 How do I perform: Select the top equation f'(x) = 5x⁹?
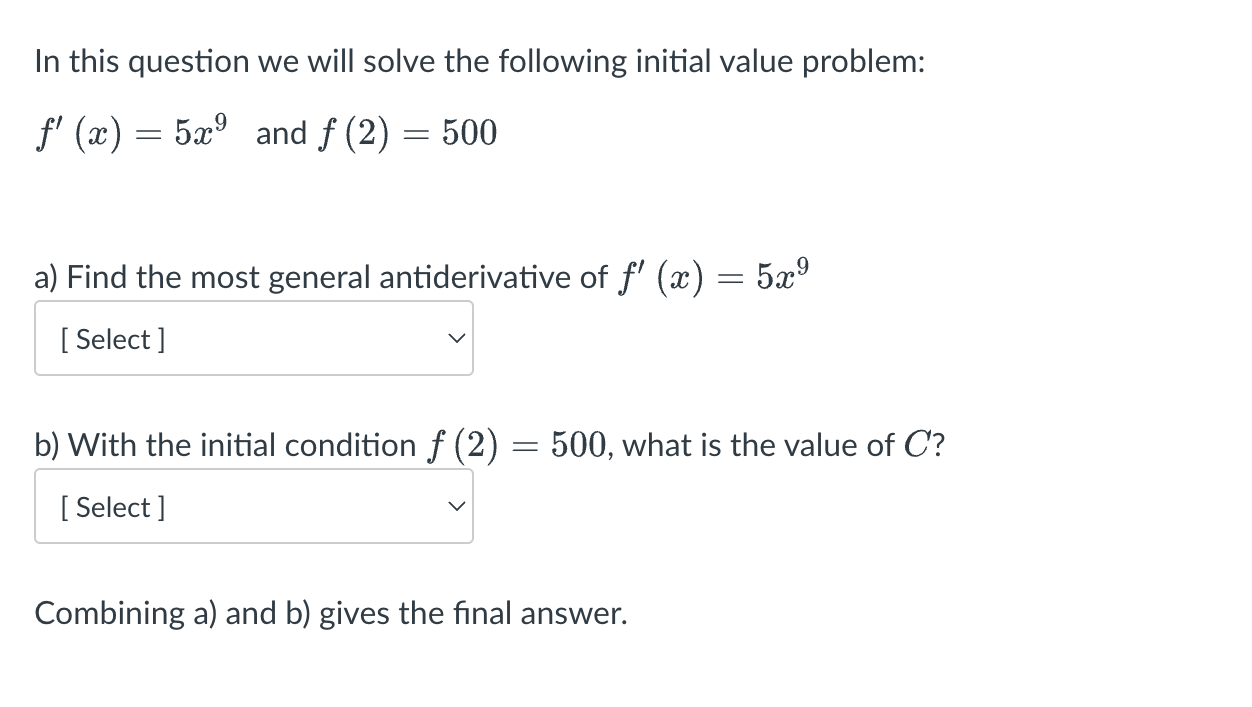pos(132,133)
